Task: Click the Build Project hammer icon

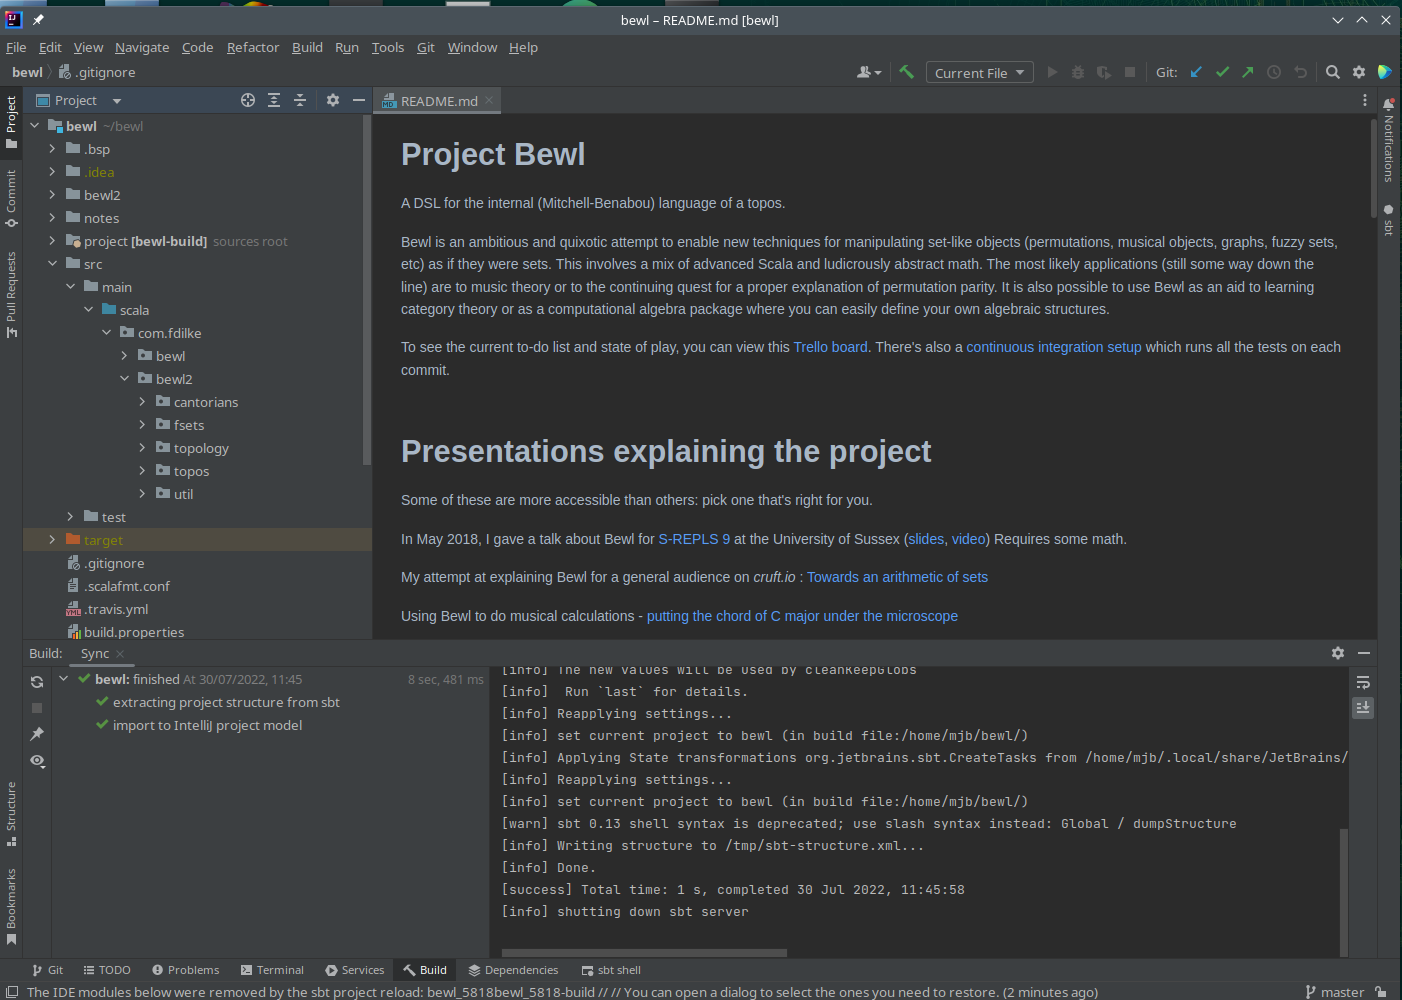Action: 907,72
